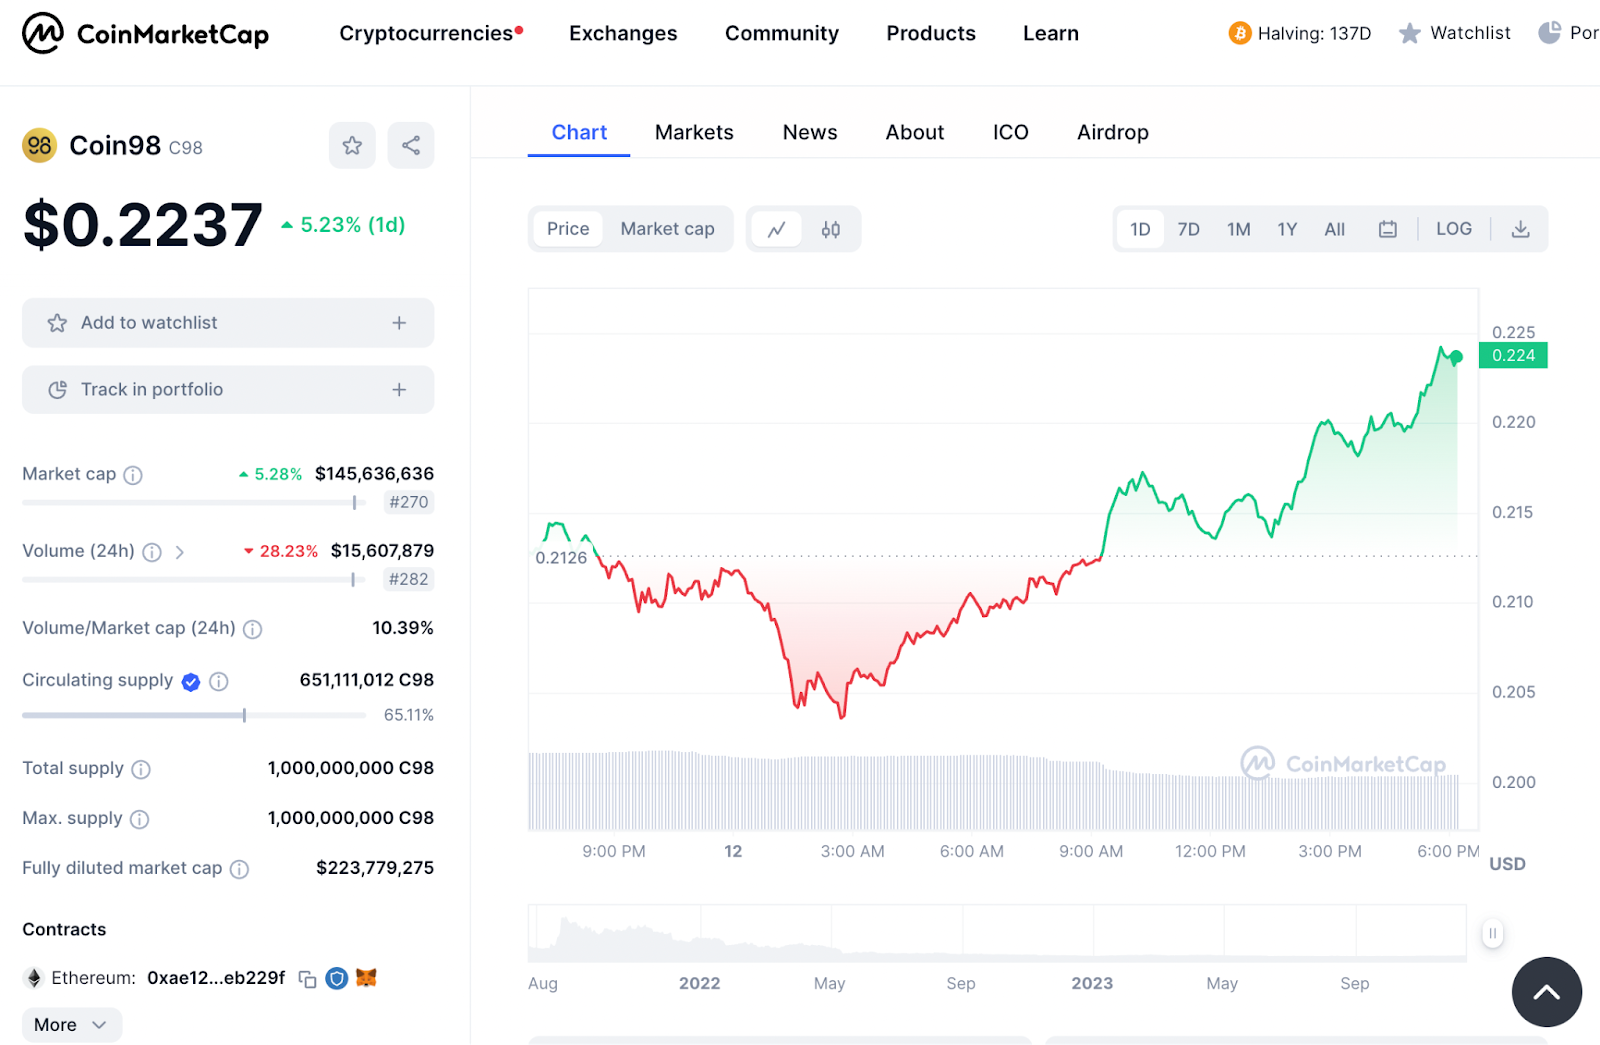1600x1045 pixels.
Task: Click the Track in portfolio button
Action: [228, 390]
